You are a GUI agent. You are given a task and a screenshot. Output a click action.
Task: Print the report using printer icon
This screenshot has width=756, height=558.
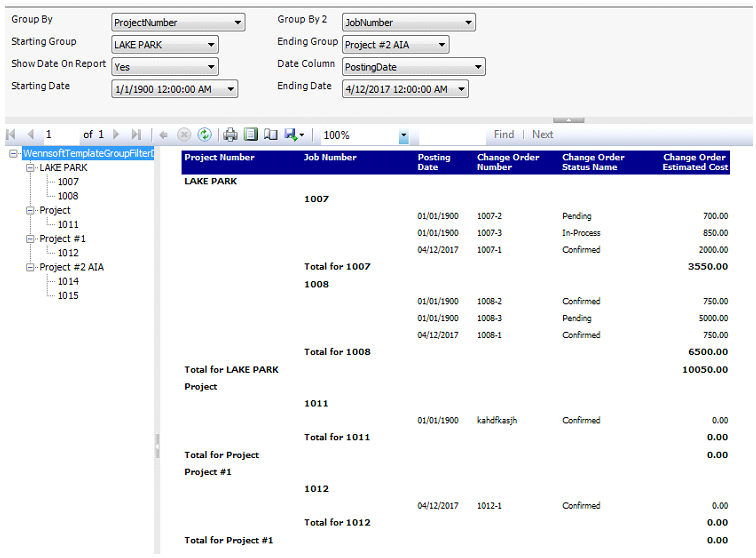230,134
